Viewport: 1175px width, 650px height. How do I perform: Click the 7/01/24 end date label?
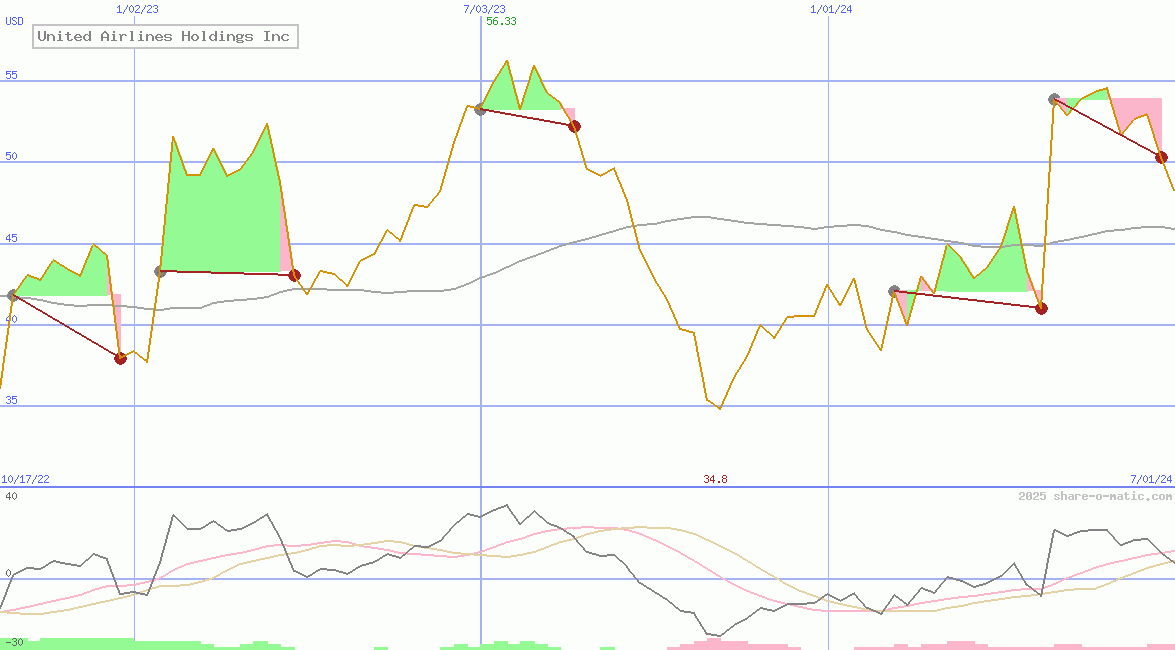point(1149,480)
